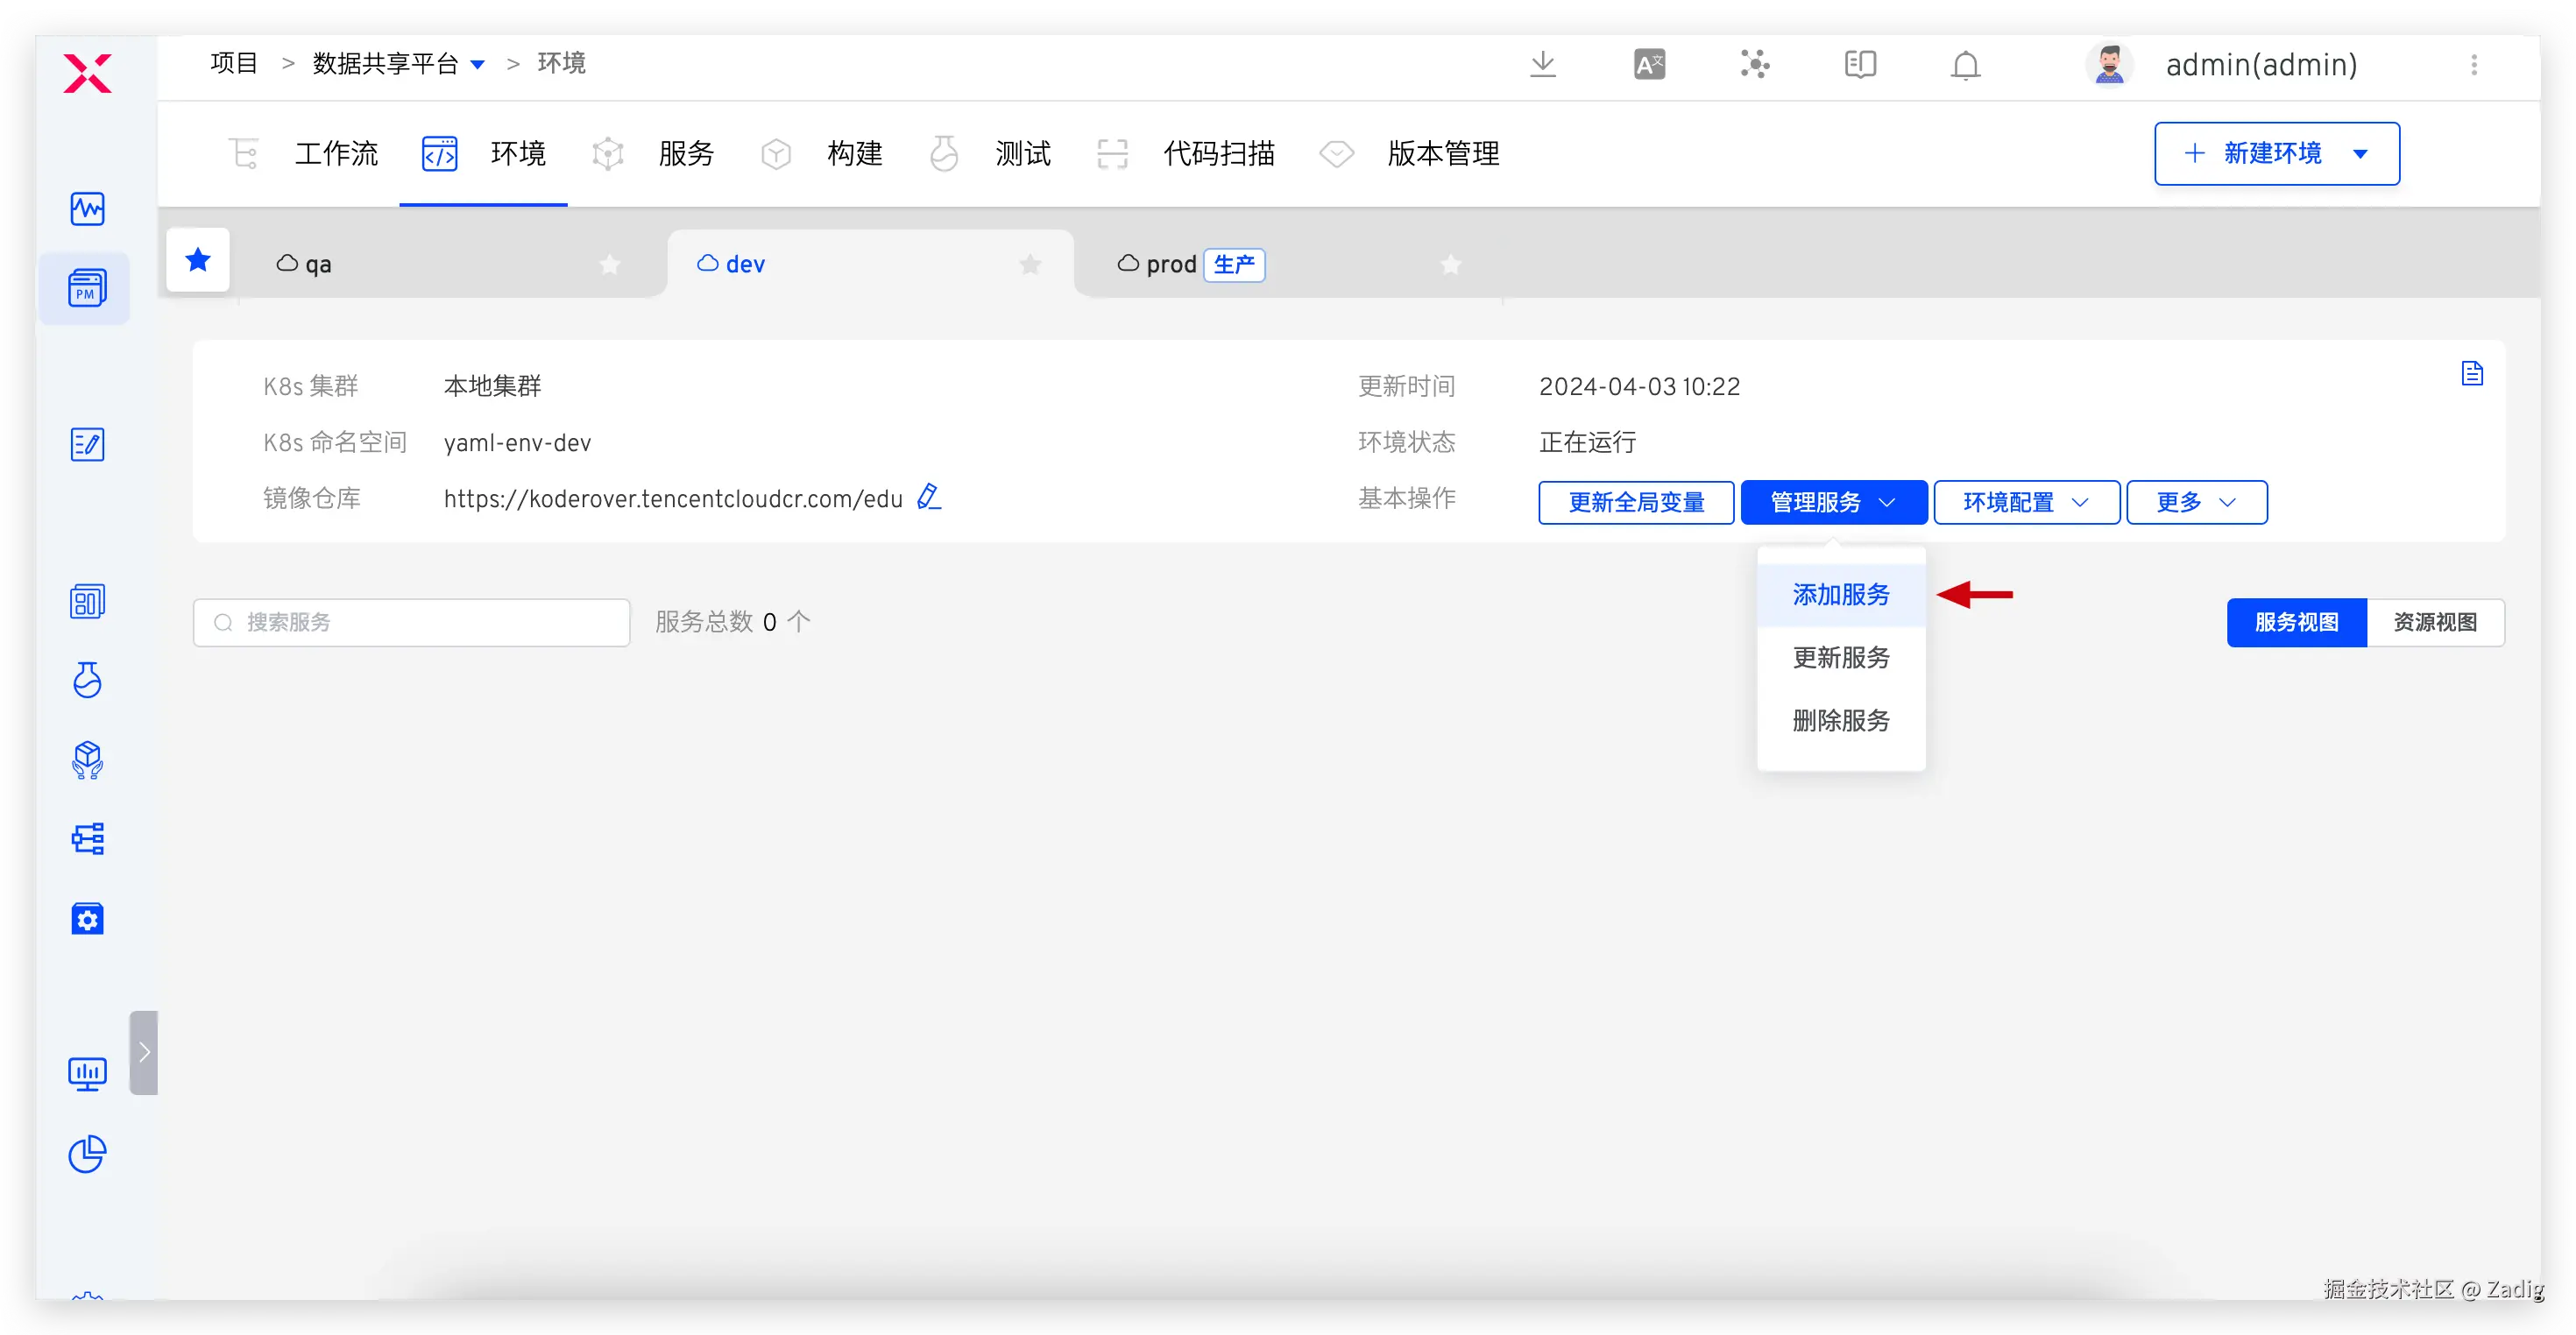This screenshot has height=1335, width=2576.
Task: Expand the collapsed sidebar arrow handle
Action: coord(144,1052)
